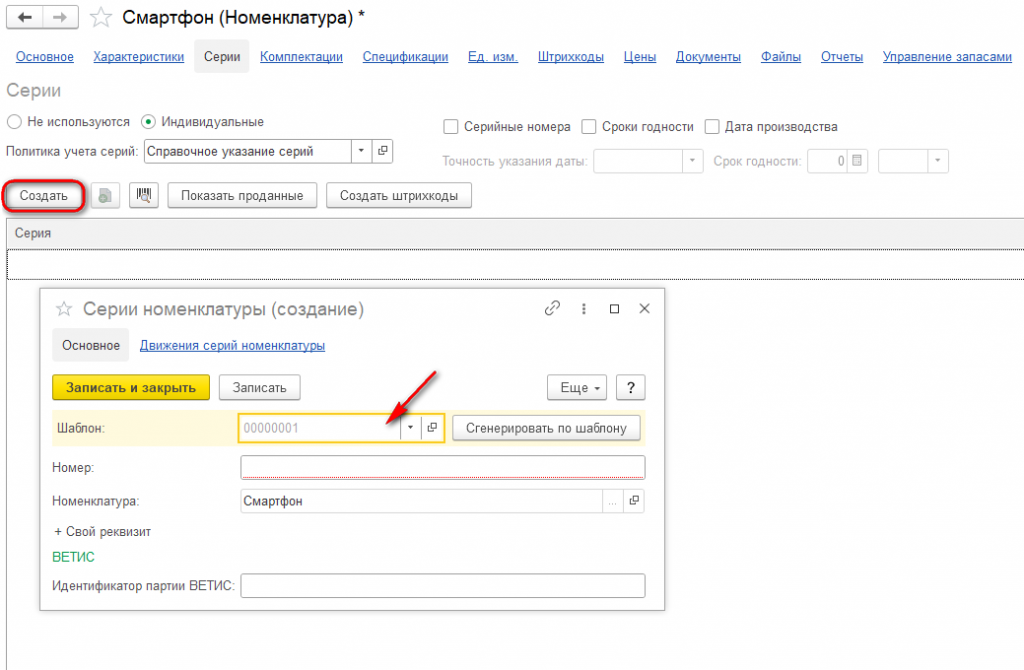
Task: Go to the Штрихкоды tab
Action: (571, 57)
